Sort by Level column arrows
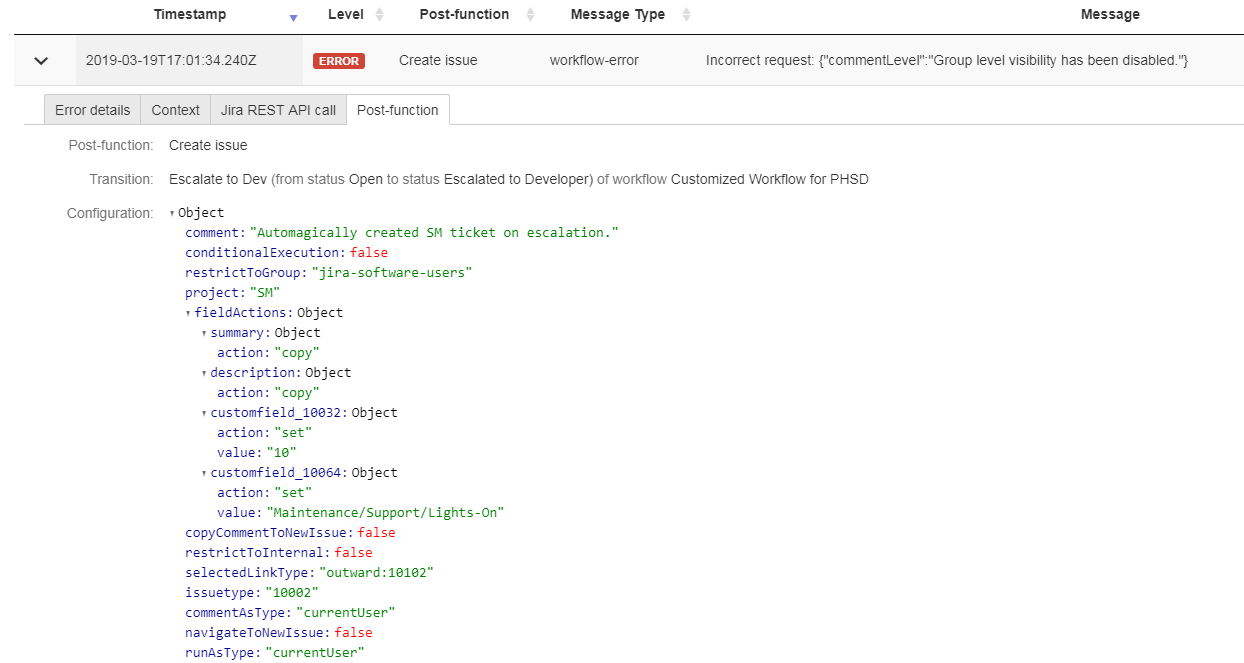The width and height of the screenshot is (1244, 663). (379, 15)
